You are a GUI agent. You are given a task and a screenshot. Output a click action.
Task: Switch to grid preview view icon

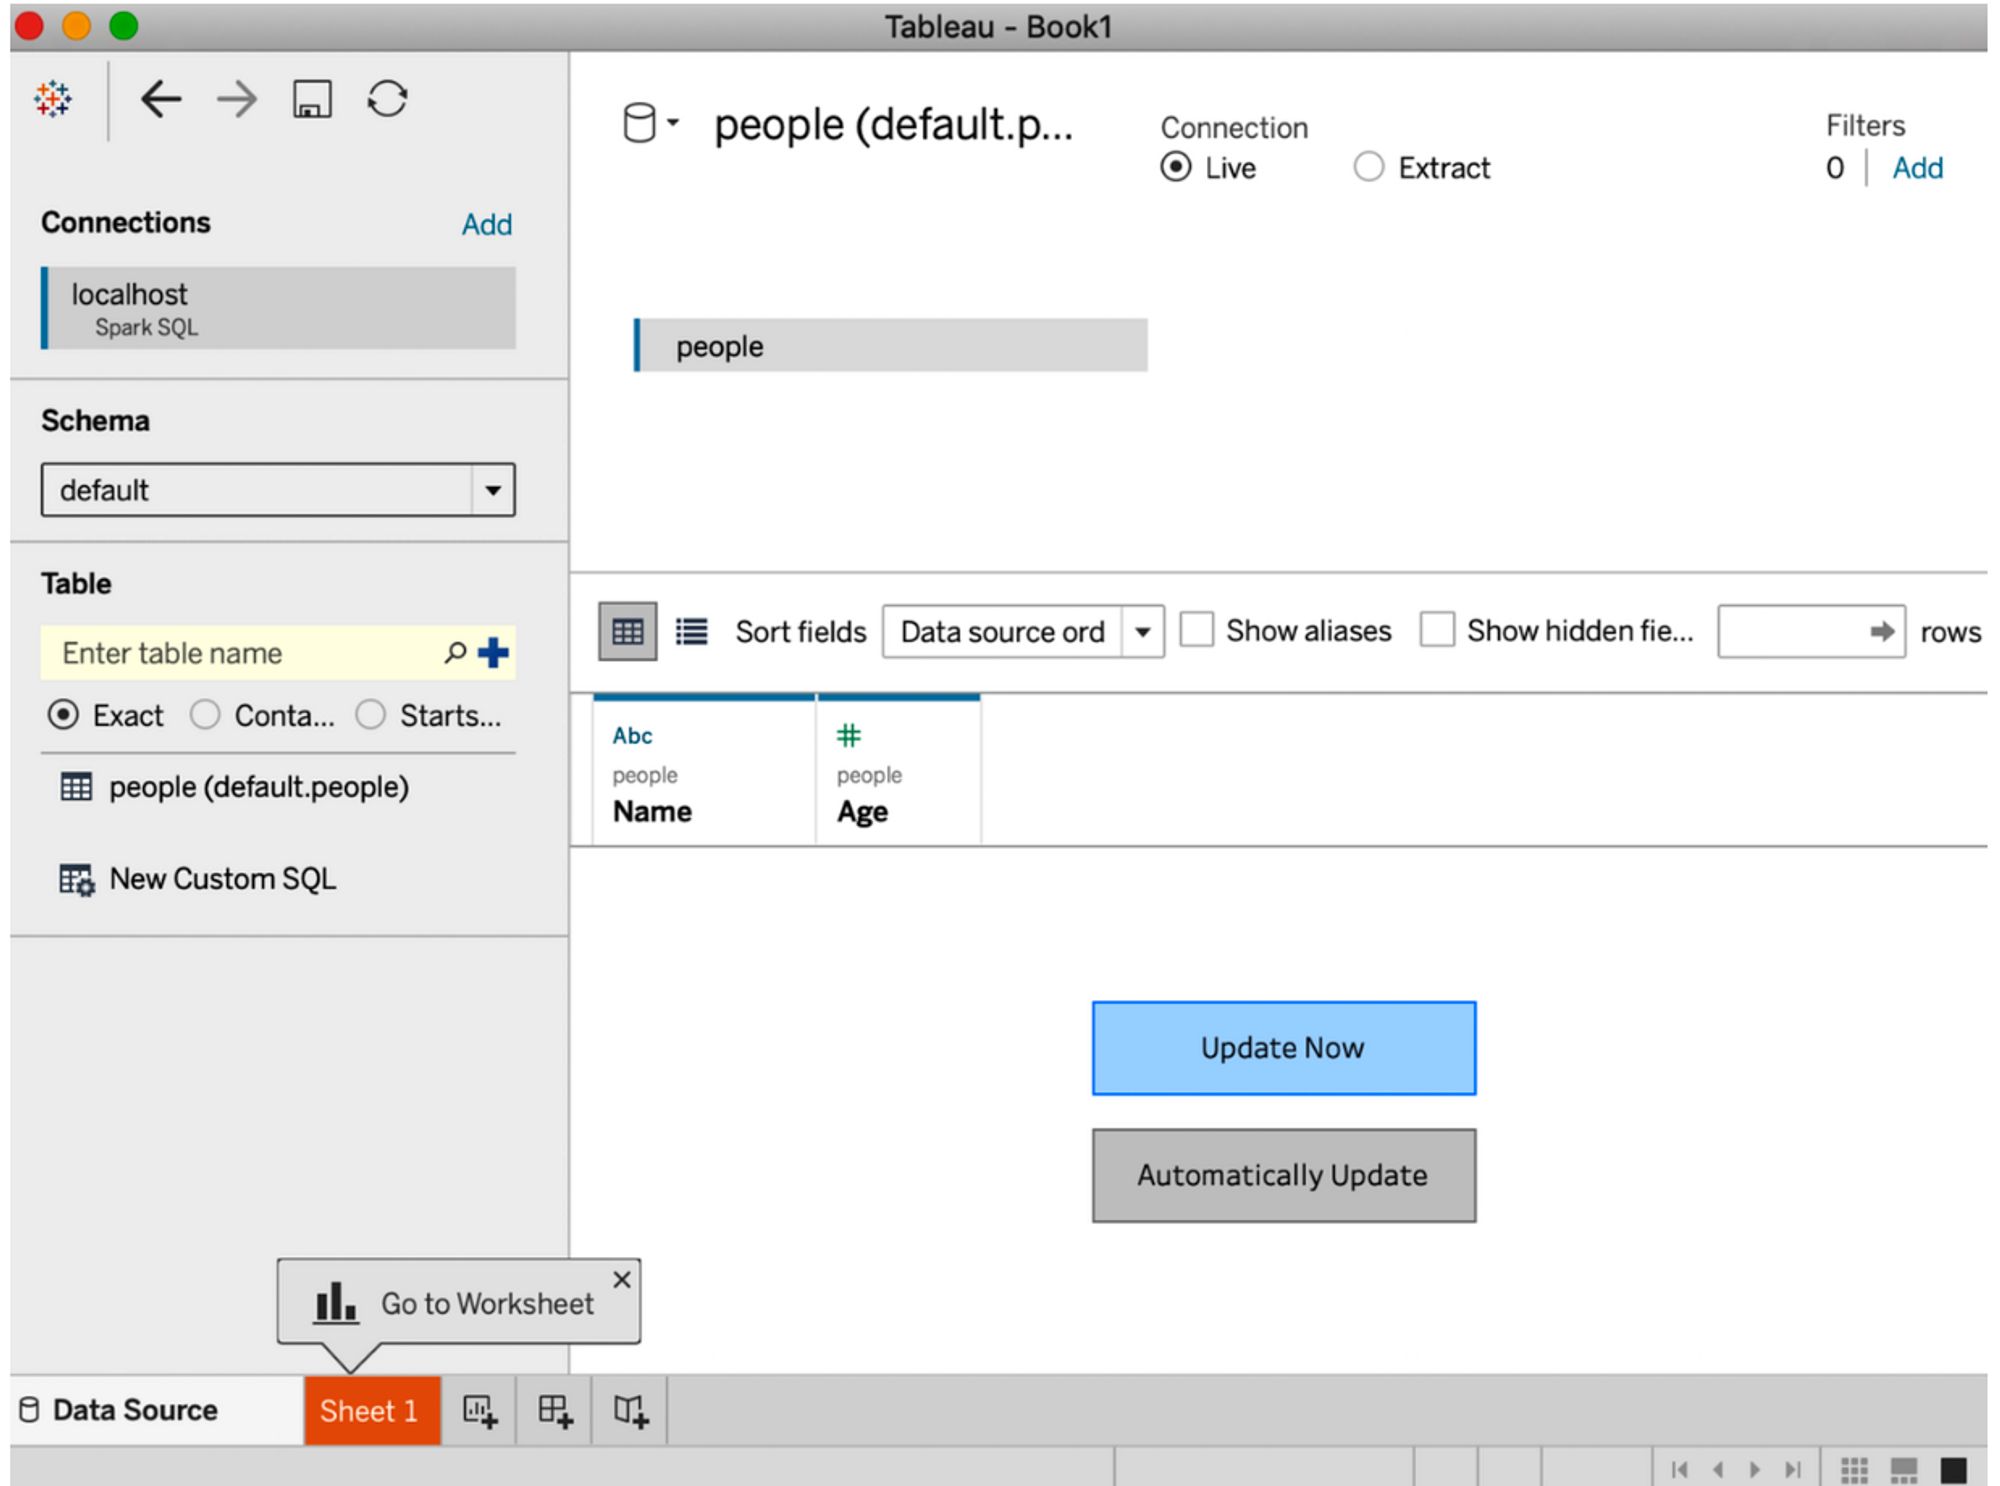click(x=627, y=631)
